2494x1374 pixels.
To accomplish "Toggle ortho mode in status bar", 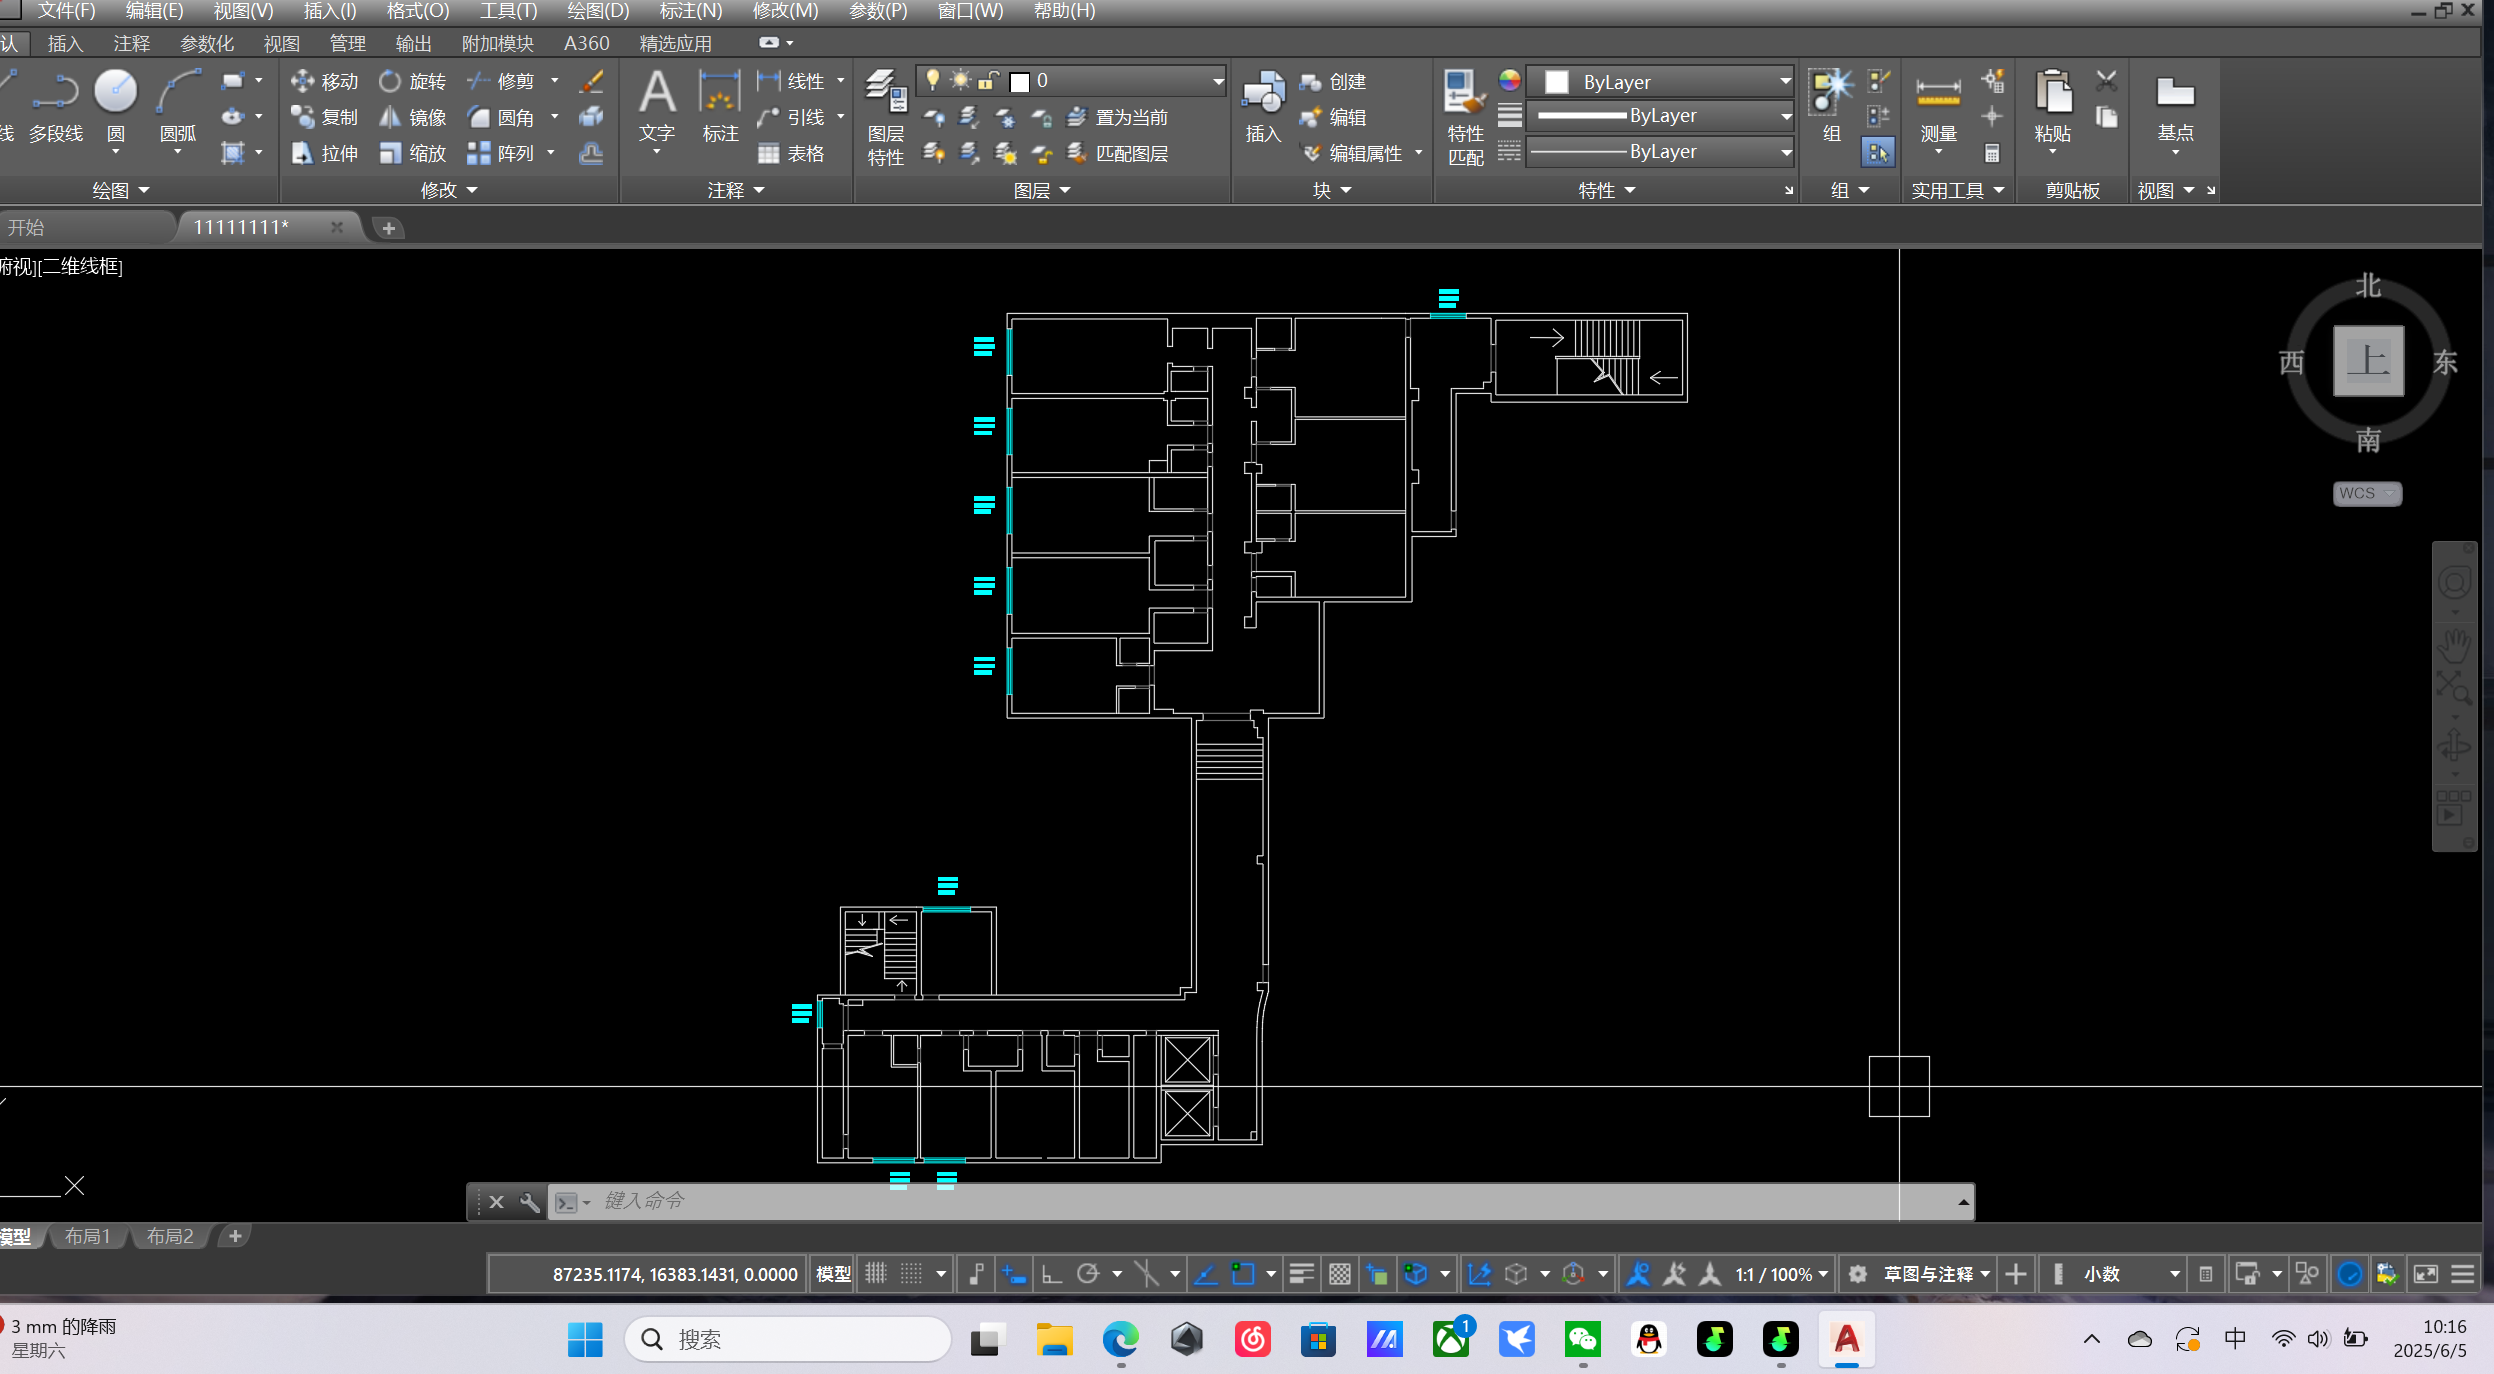I will (x=1051, y=1274).
